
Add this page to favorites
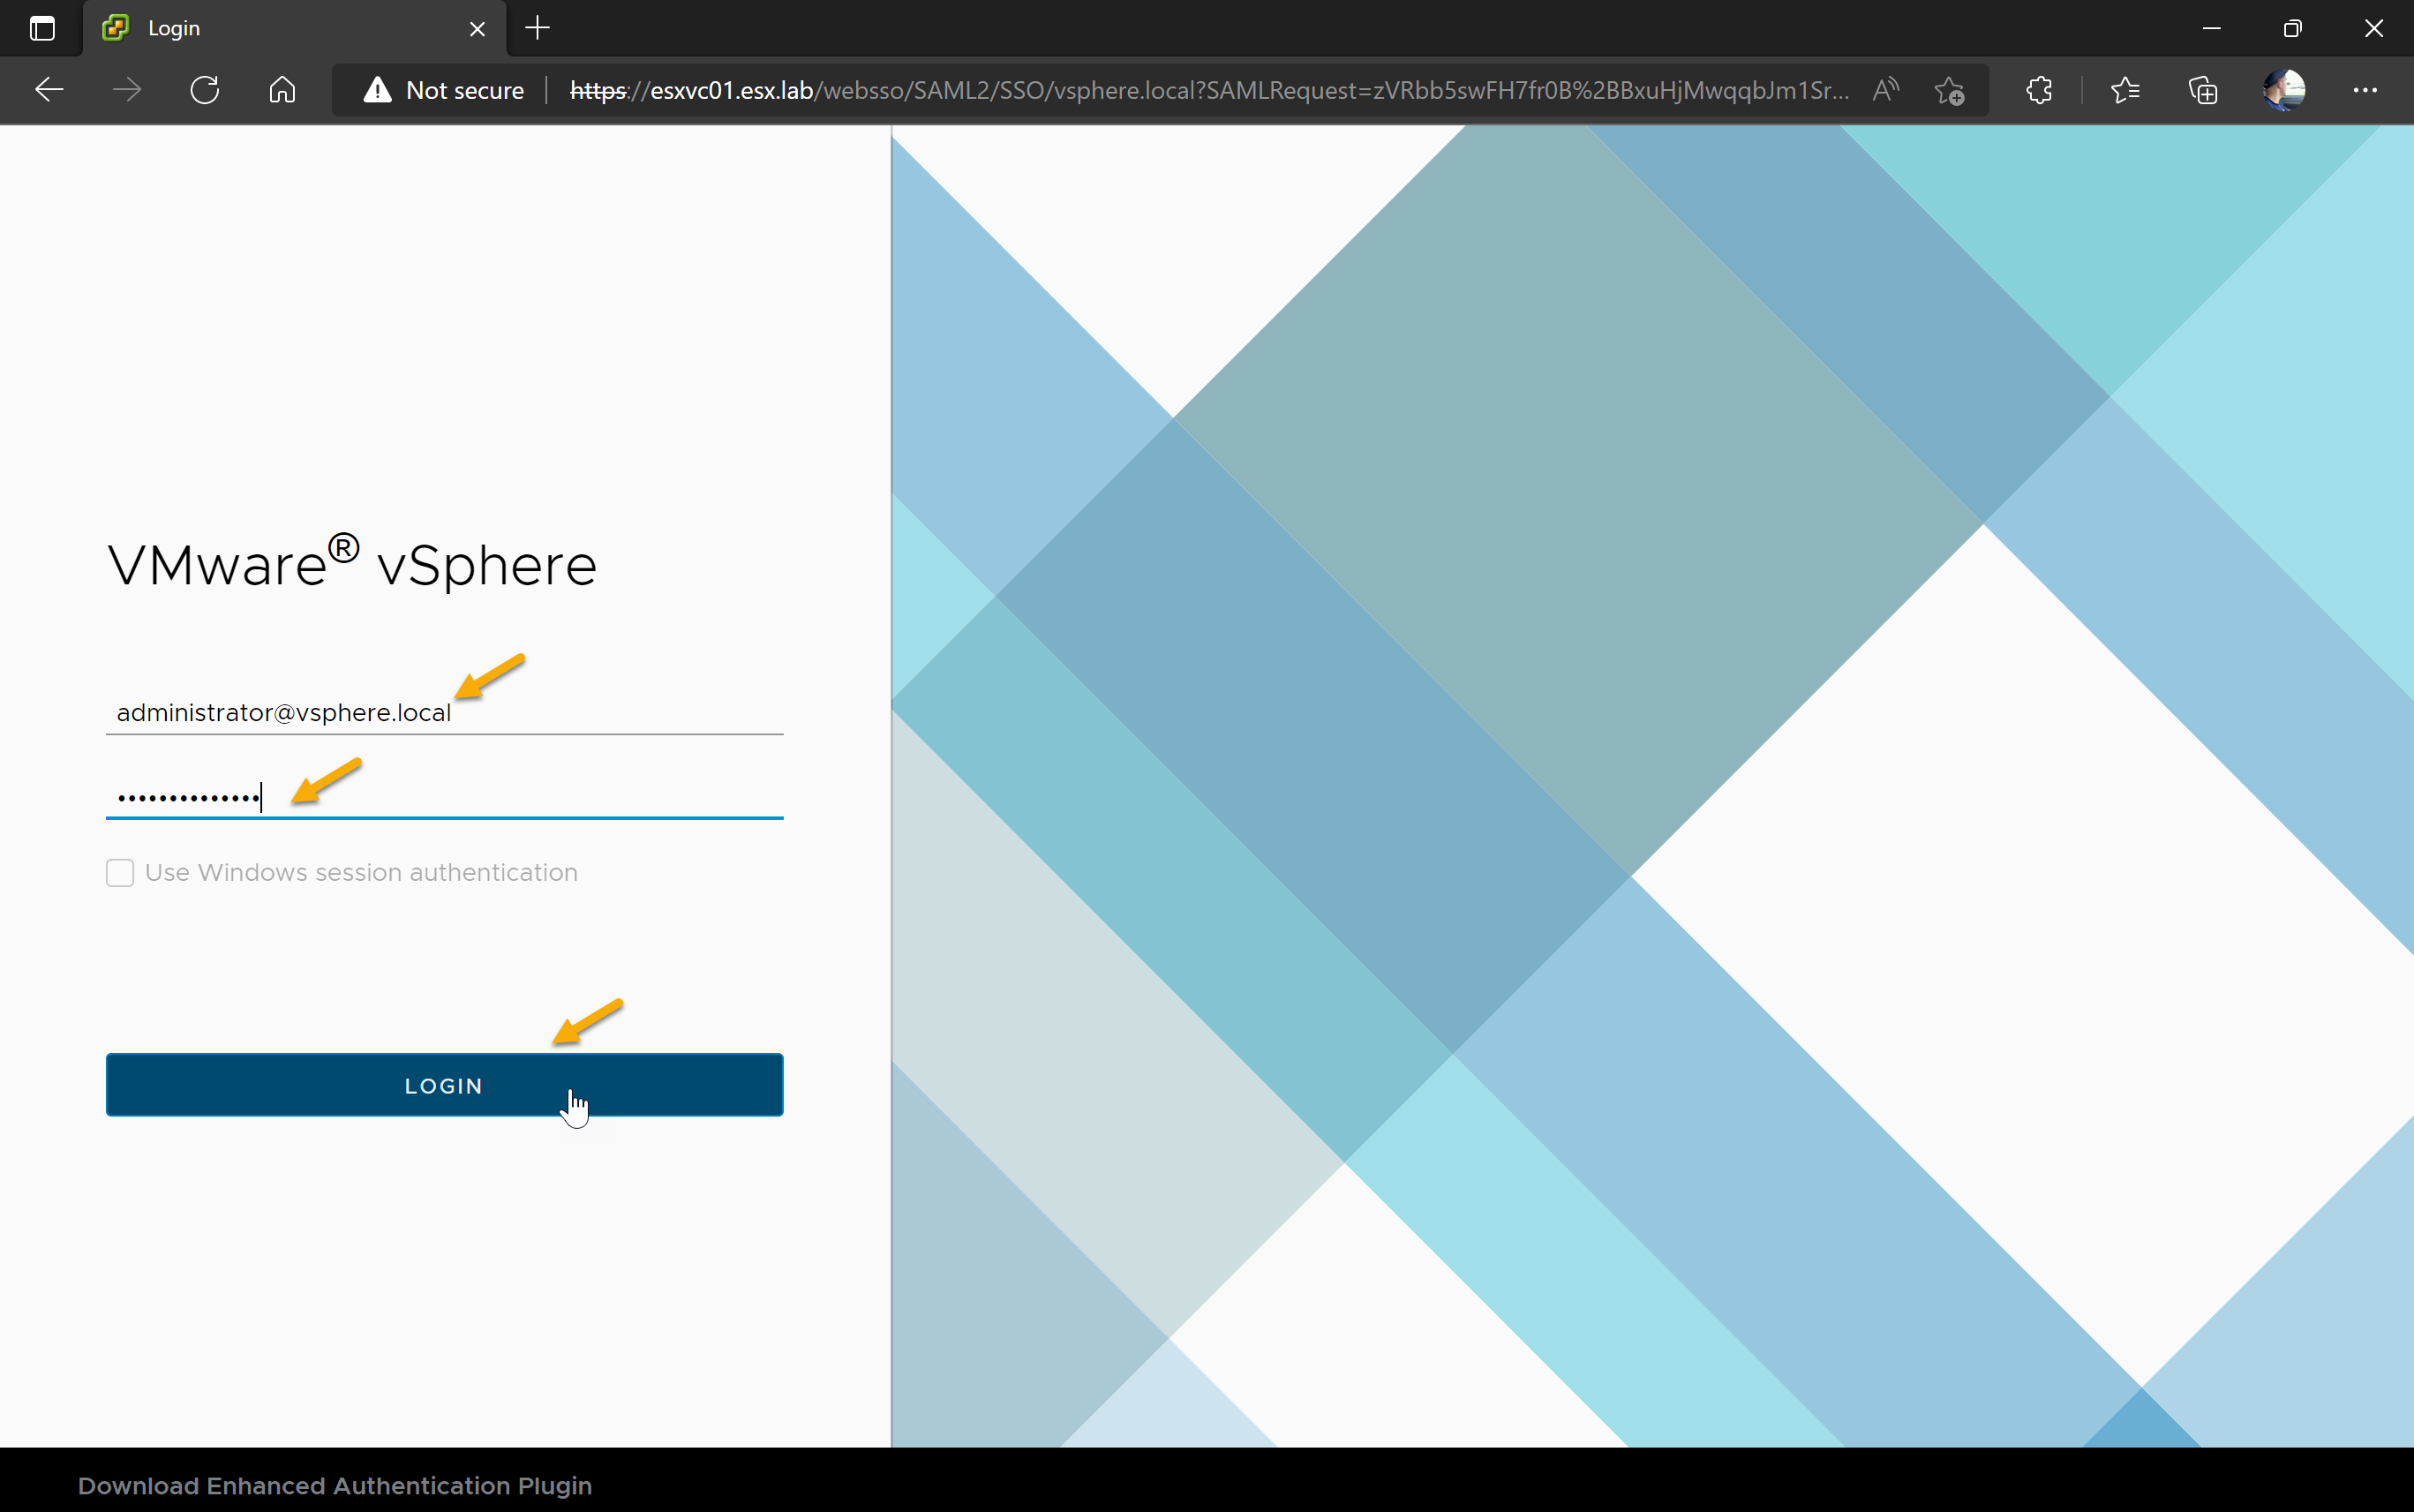tap(1949, 90)
